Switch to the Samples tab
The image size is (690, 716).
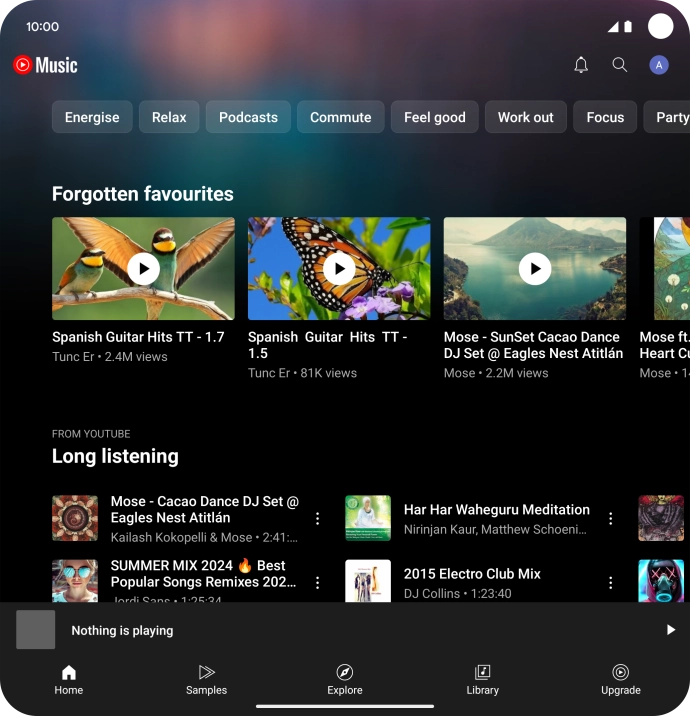206,680
